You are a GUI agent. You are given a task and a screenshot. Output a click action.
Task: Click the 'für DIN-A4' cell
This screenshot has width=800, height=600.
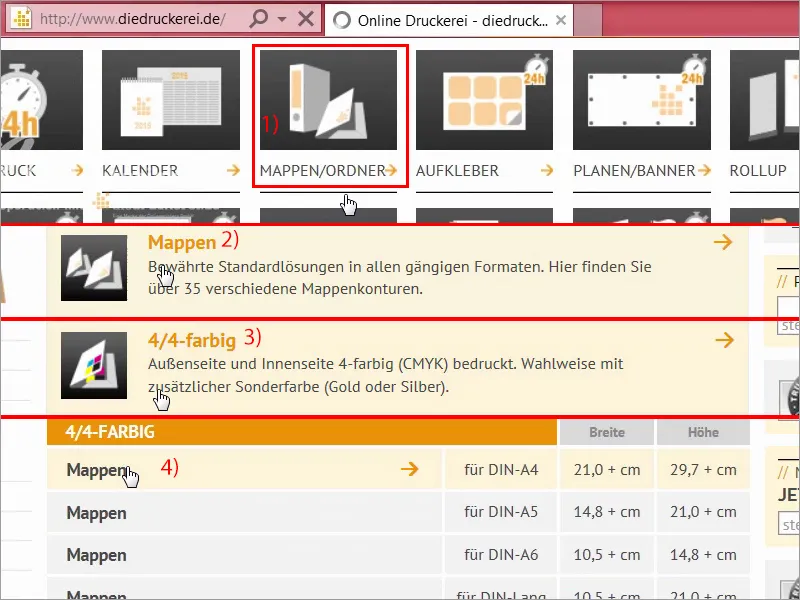[x=501, y=469]
